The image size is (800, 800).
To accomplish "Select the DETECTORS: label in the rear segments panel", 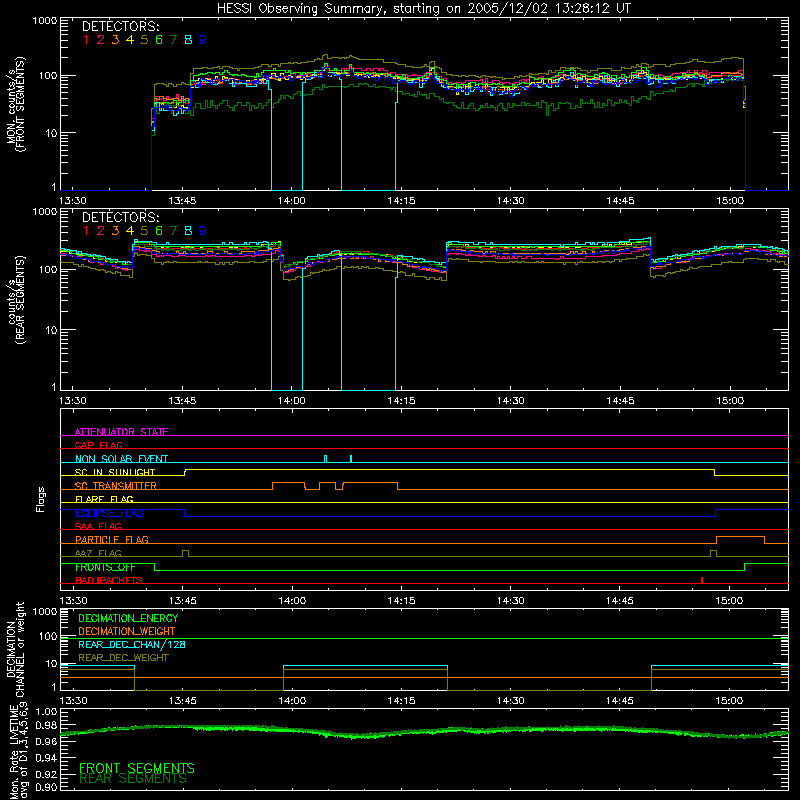I will pos(120,218).
